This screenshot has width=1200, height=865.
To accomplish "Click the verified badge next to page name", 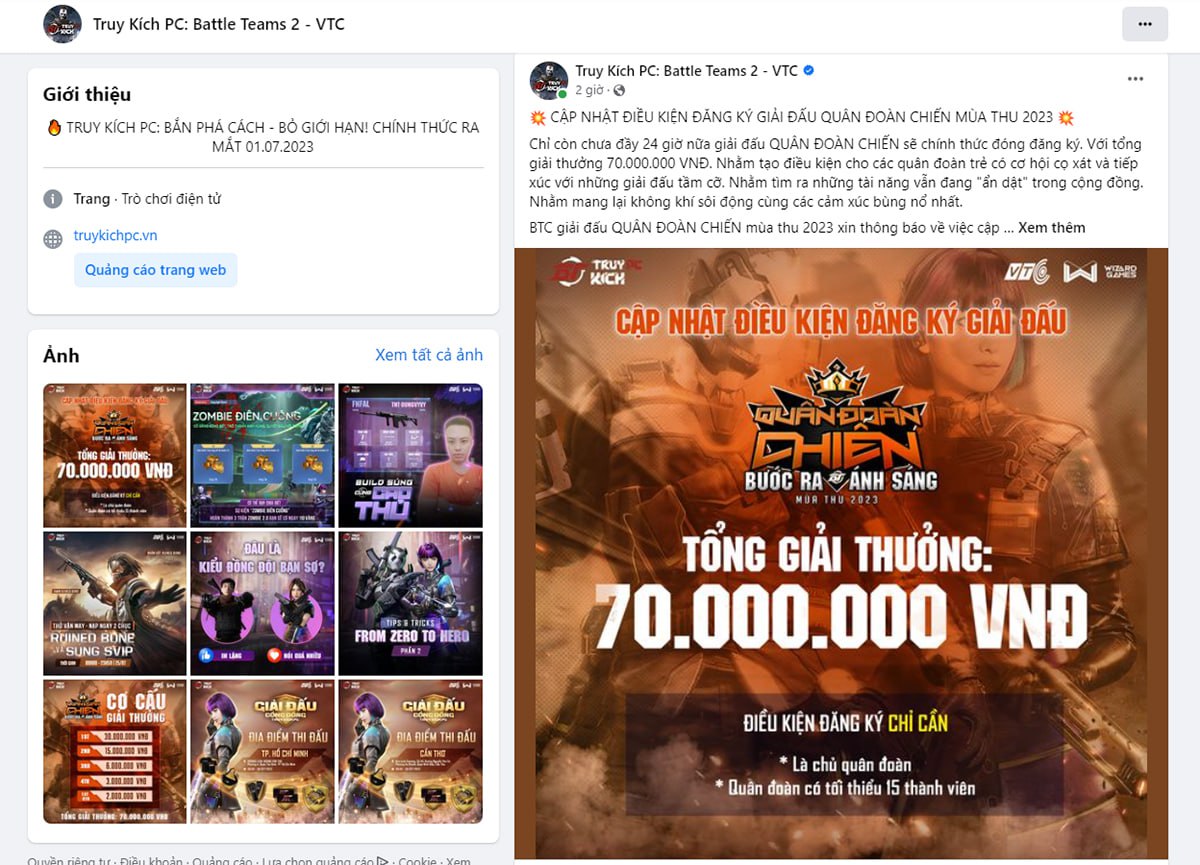I will tap(809, 70).
